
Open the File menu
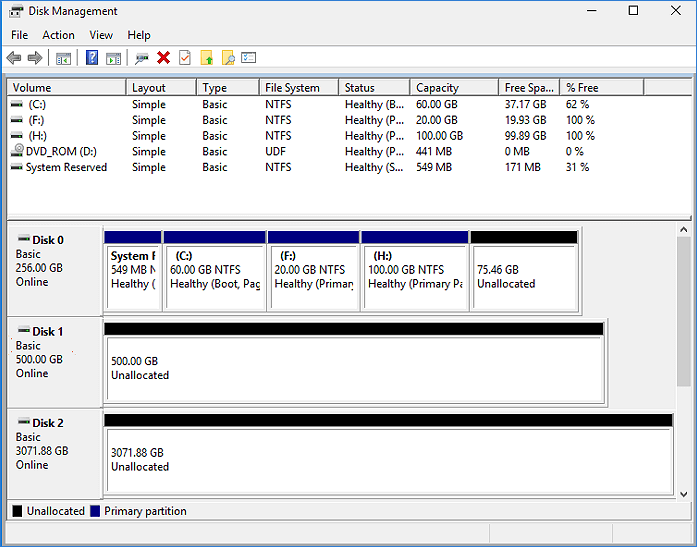click(19, 35)
